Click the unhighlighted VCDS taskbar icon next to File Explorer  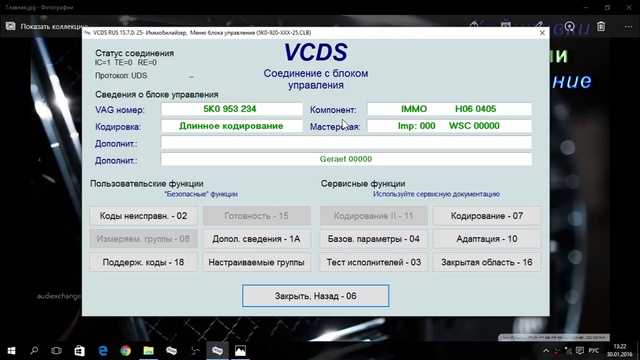click(171, 351)
